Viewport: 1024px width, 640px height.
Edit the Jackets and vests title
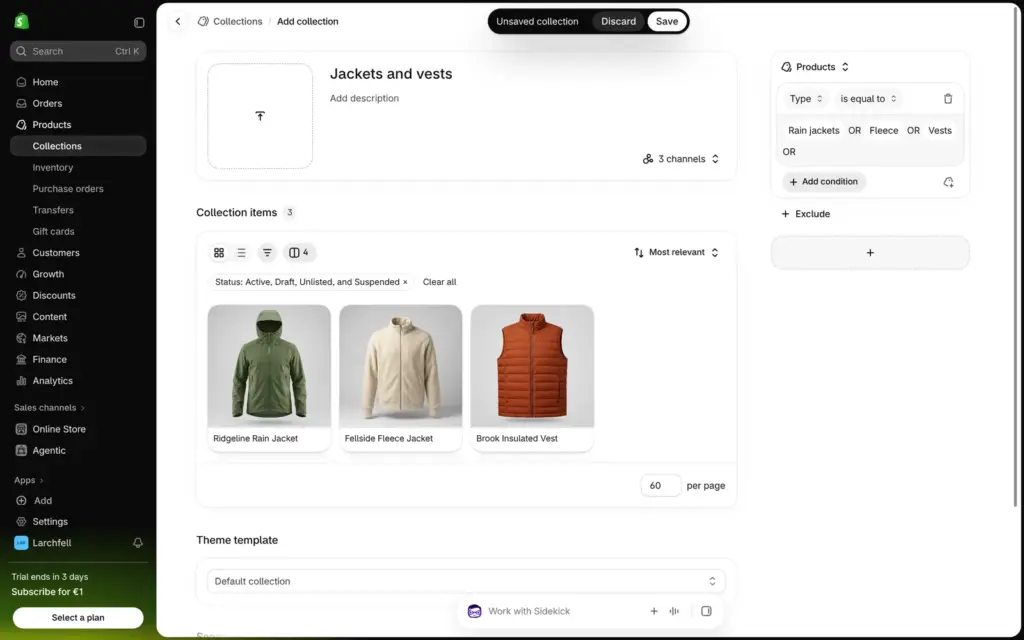tap(391, 74)
